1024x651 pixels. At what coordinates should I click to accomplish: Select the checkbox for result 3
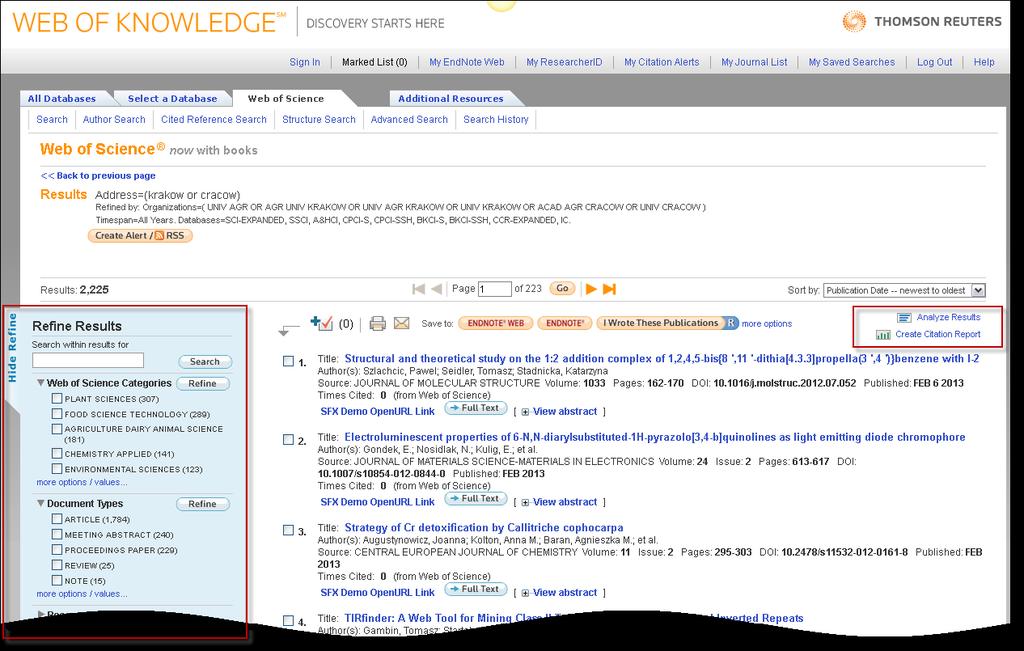point(288,530)
